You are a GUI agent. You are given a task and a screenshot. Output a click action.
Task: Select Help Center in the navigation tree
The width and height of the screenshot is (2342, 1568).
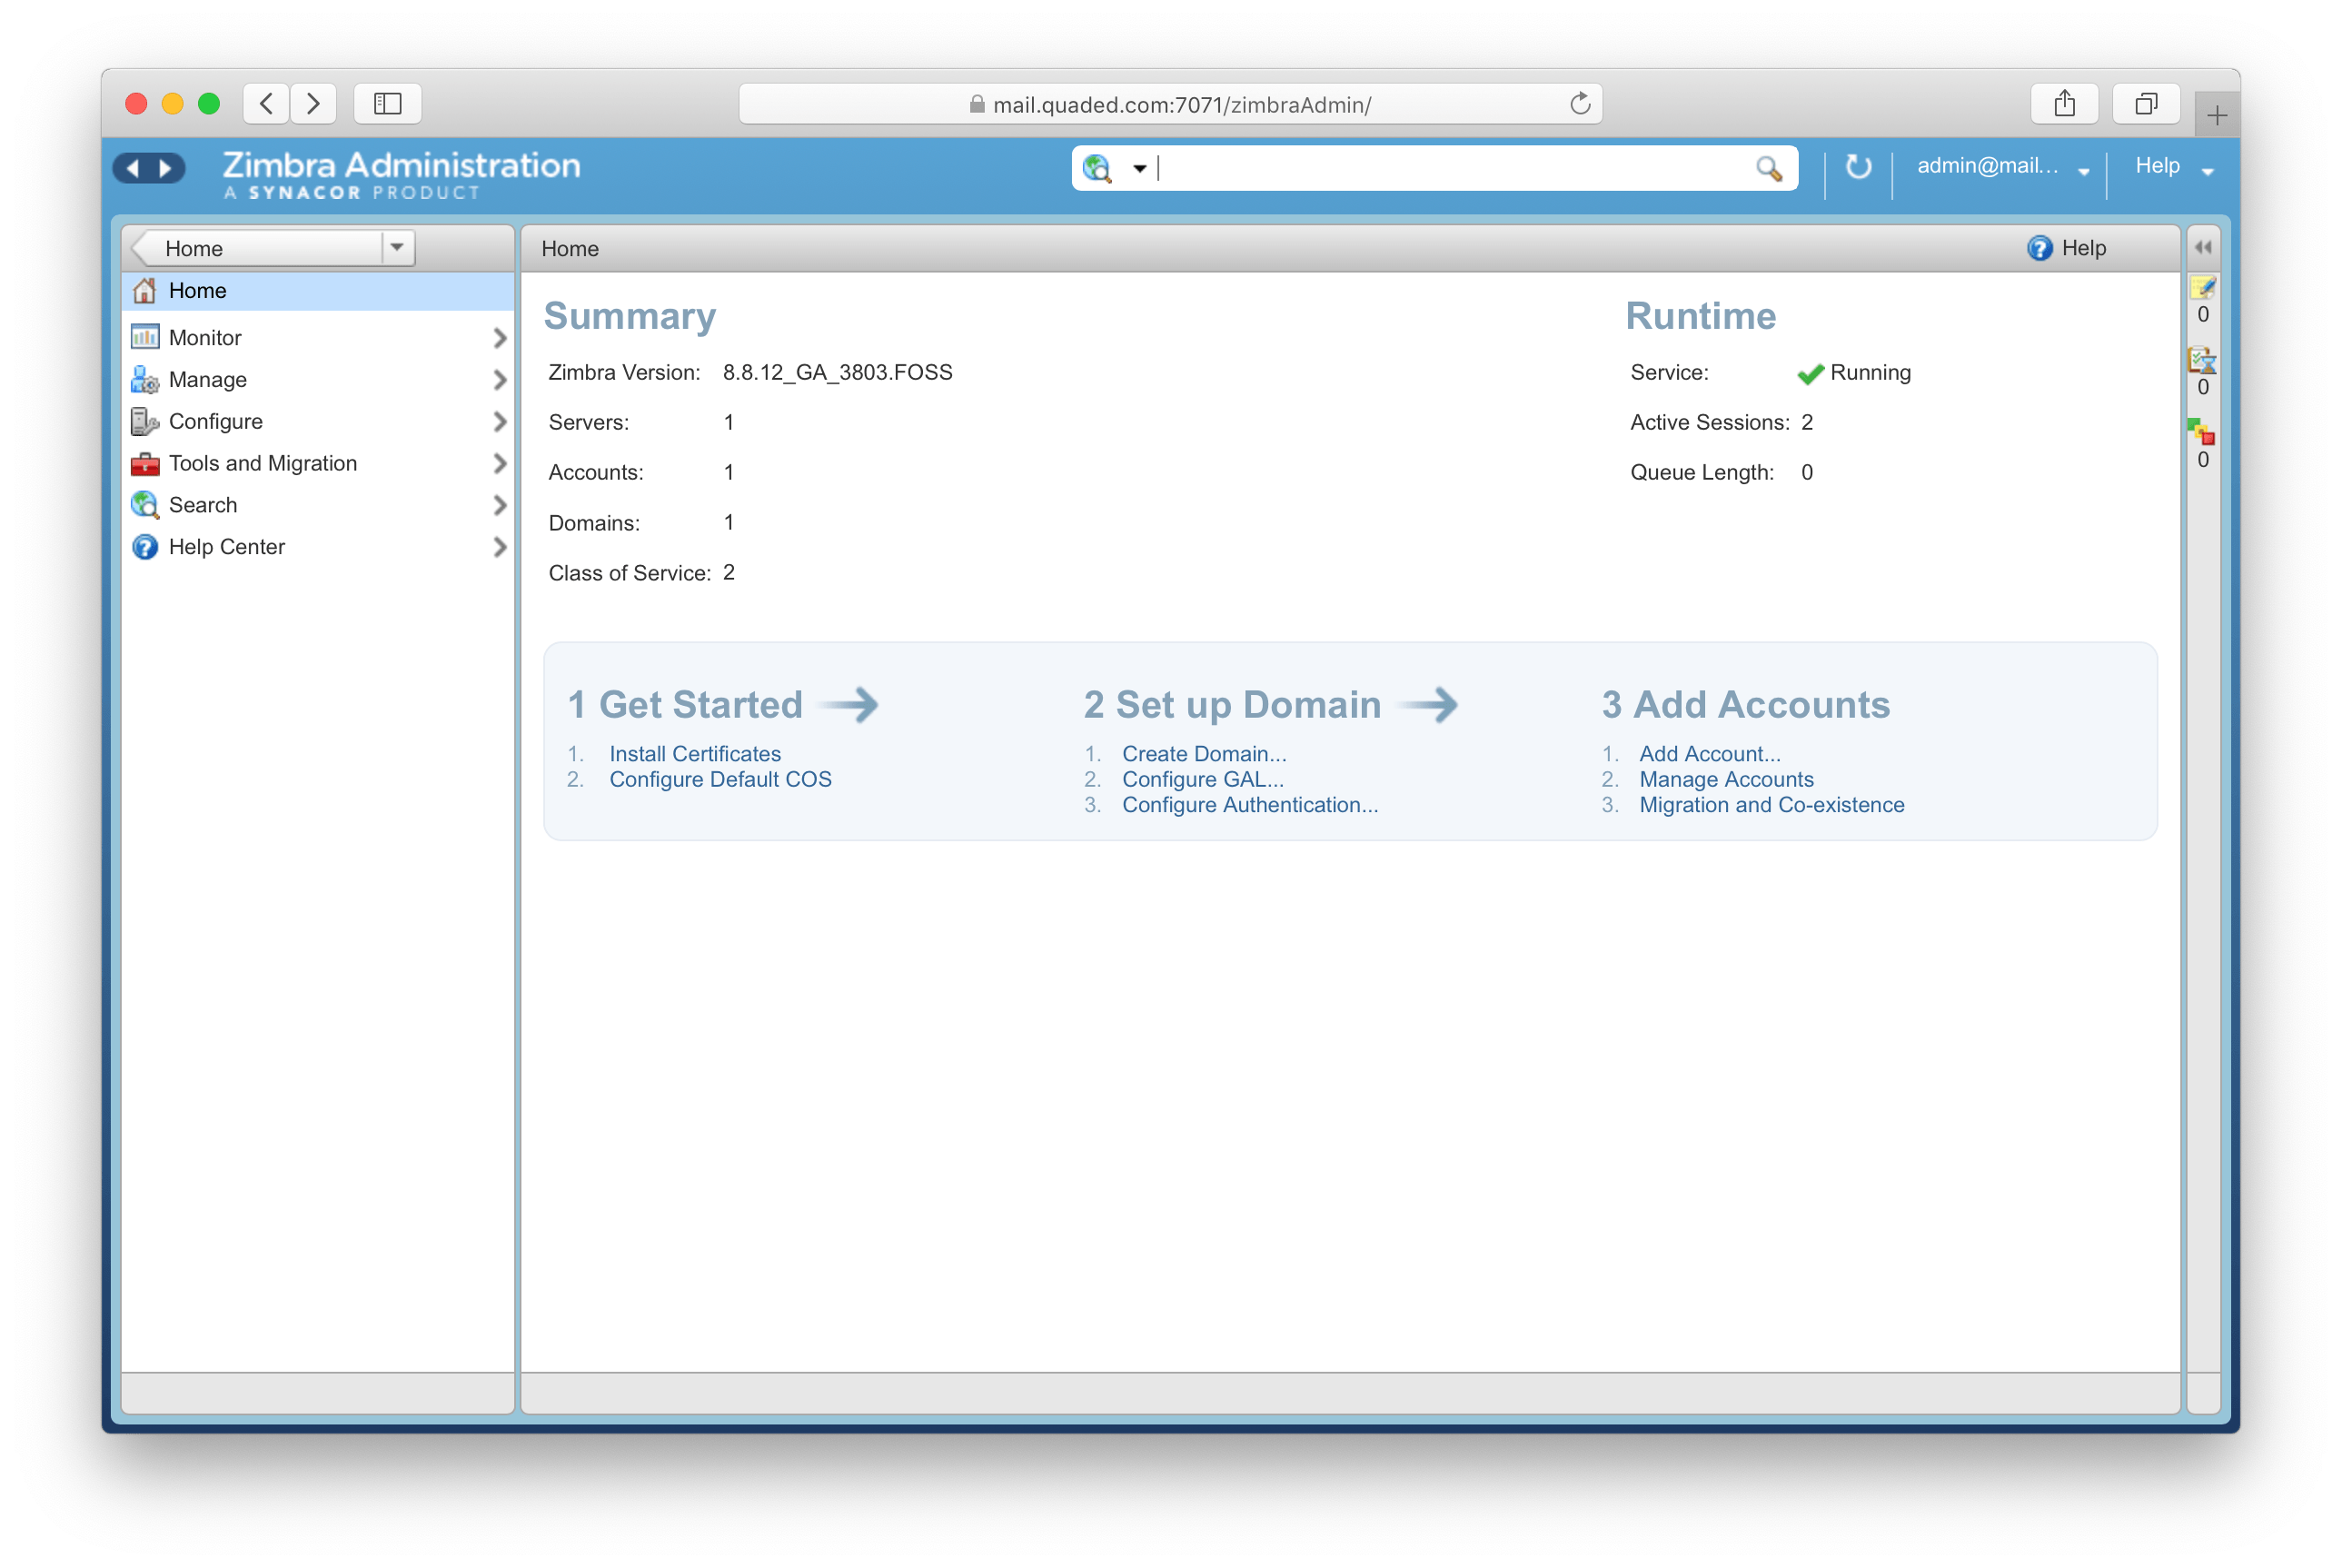pos(318,547)
